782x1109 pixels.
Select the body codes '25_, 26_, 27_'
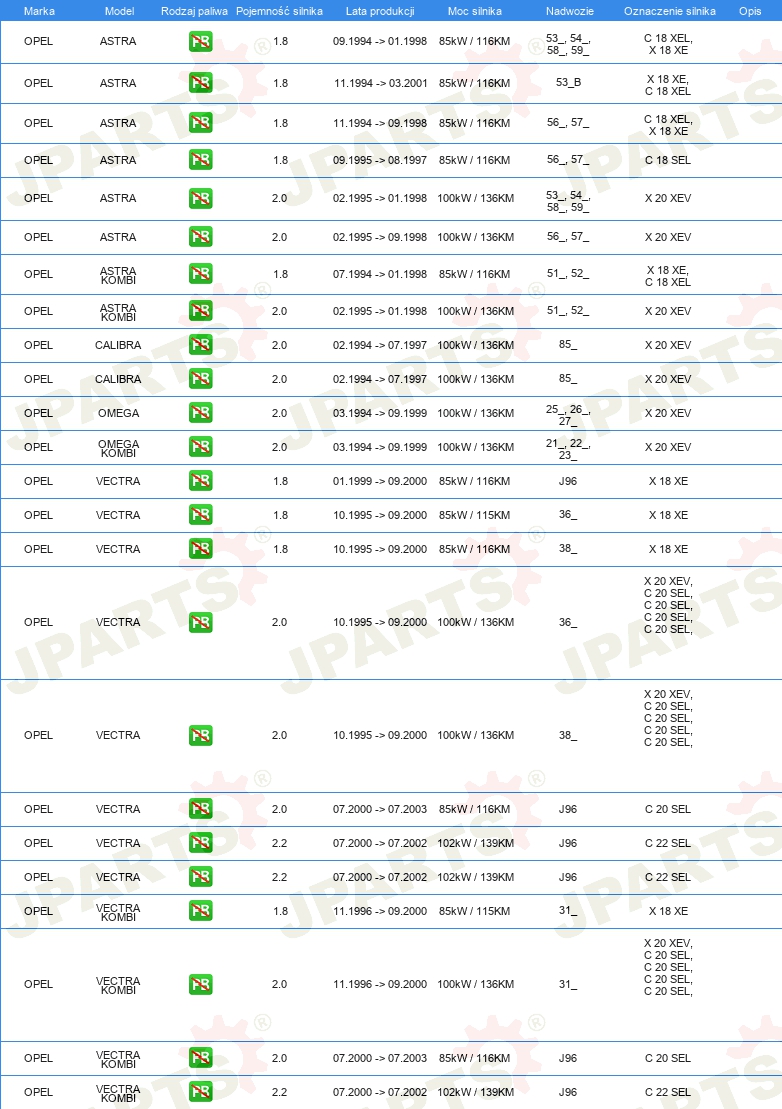(x=568, y=415)
